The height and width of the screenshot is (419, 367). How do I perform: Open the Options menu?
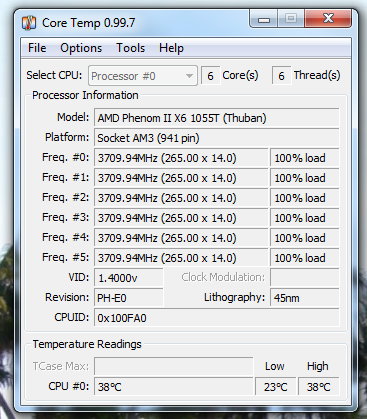pyautogui.click(x=81, y=48)
